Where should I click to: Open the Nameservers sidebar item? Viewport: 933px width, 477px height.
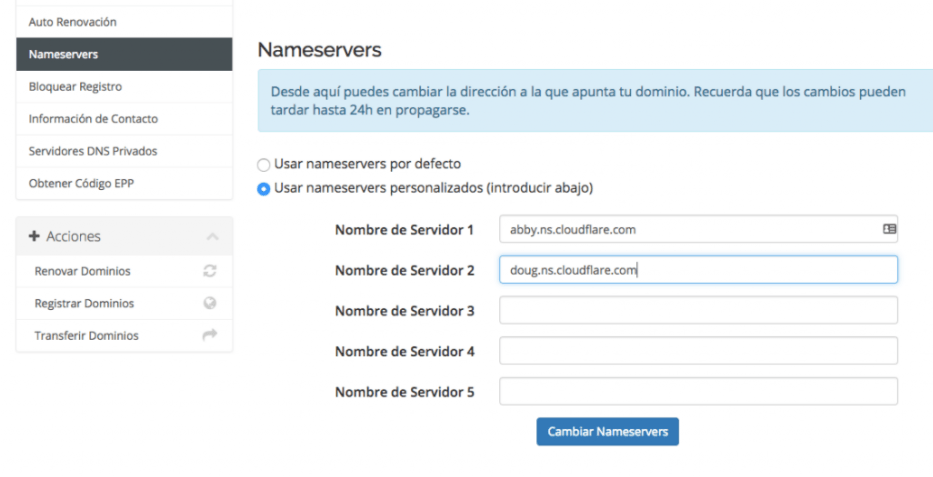124,54
